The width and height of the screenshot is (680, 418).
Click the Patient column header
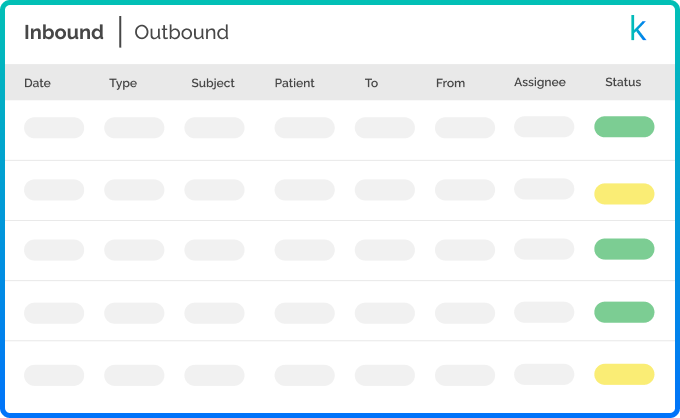294,83
